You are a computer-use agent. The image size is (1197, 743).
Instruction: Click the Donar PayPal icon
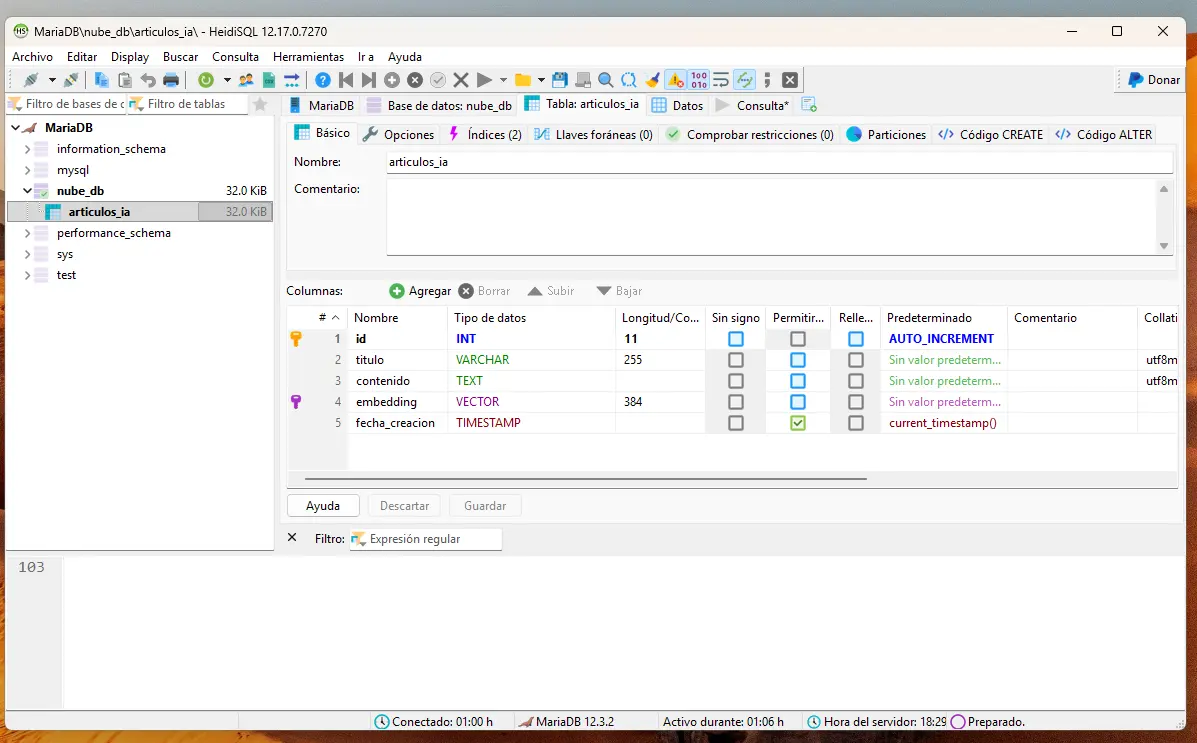(1135, 79)
